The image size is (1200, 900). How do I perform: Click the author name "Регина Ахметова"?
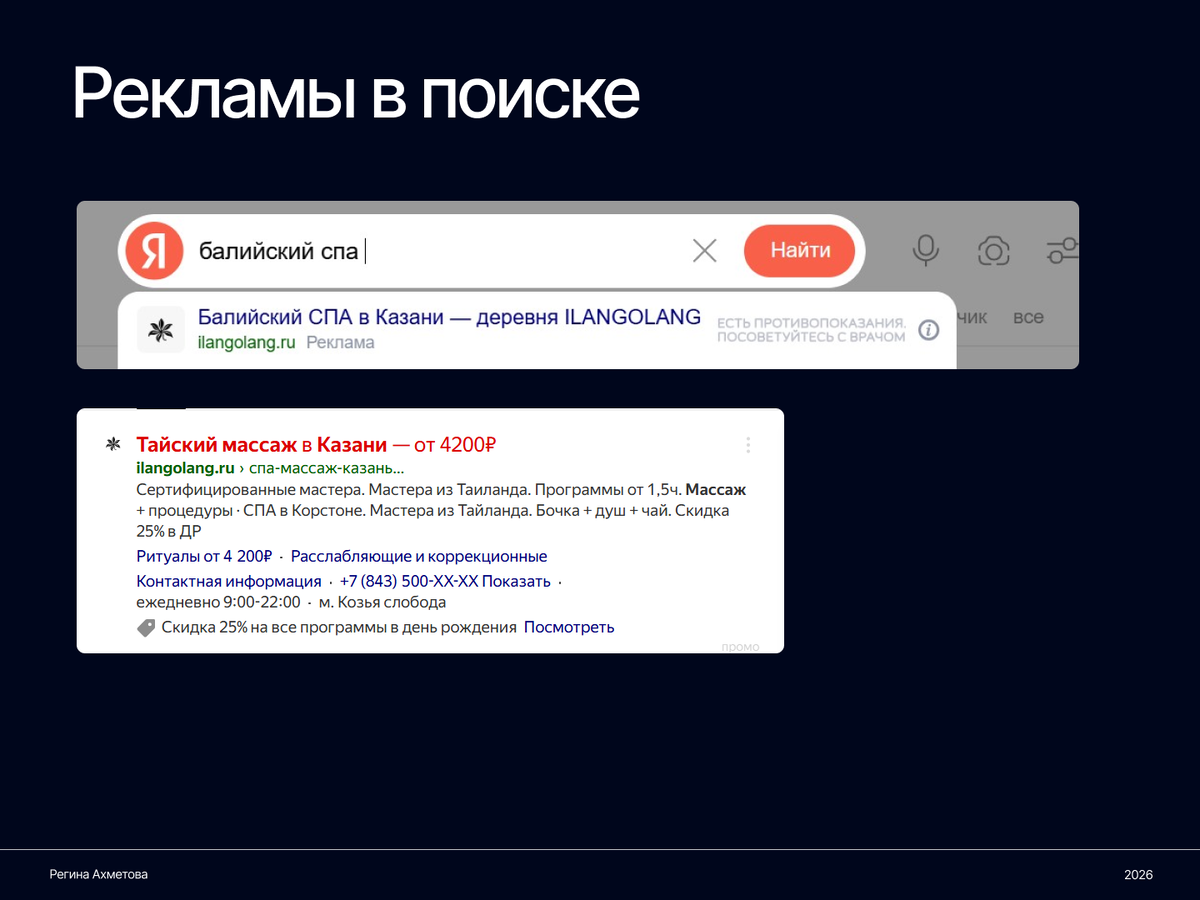[x=99, y=874]
